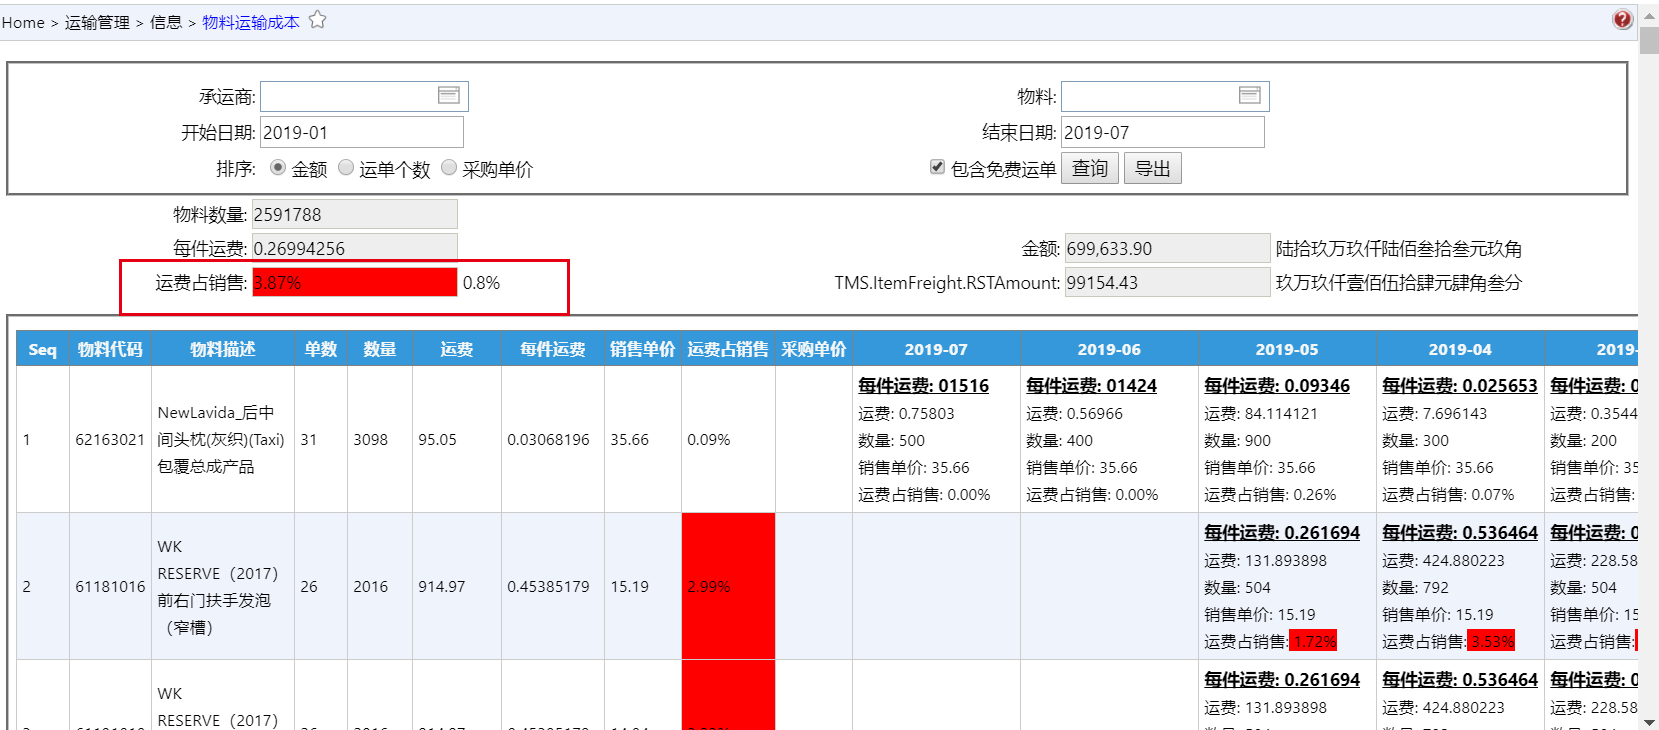
Task: Click the Seq column header
Action: pos(43,349)
